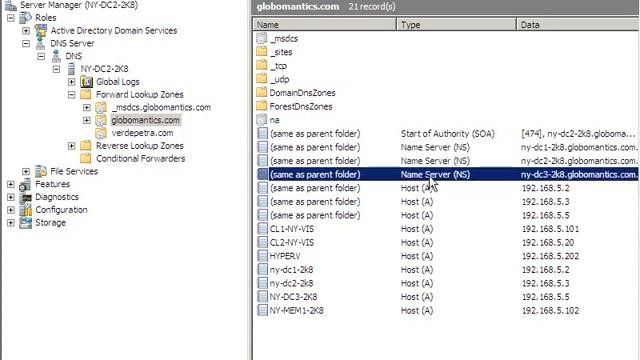
Task: Click the 192.168.5.102 data cell
Action: [550, 310]
